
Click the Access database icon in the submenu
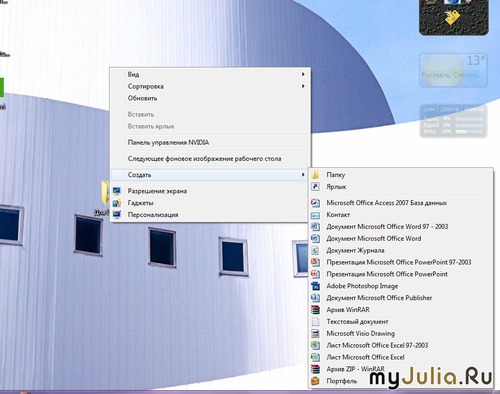coord(315,203)
